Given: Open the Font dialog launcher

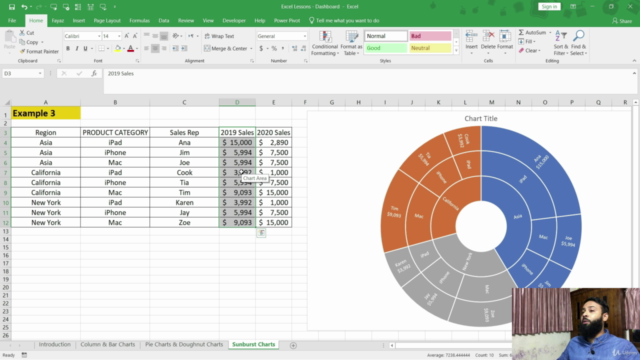Looking at the screenshot, I should click(137, 61).
